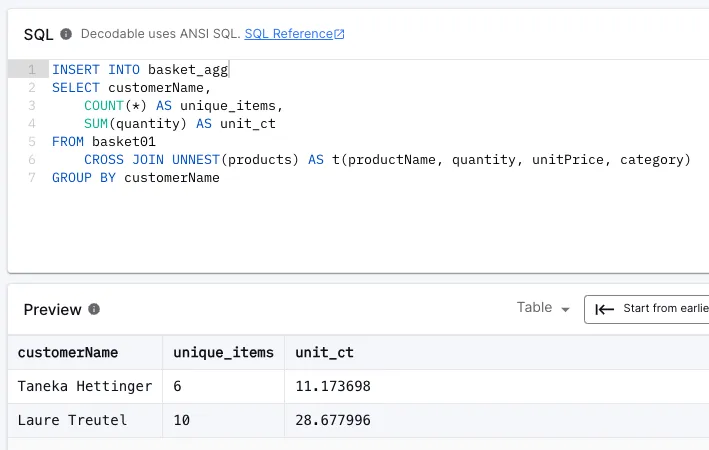Click the Start from earliest button
The width and height of the screenshot is (709, 450).
(x=647, y=309)
